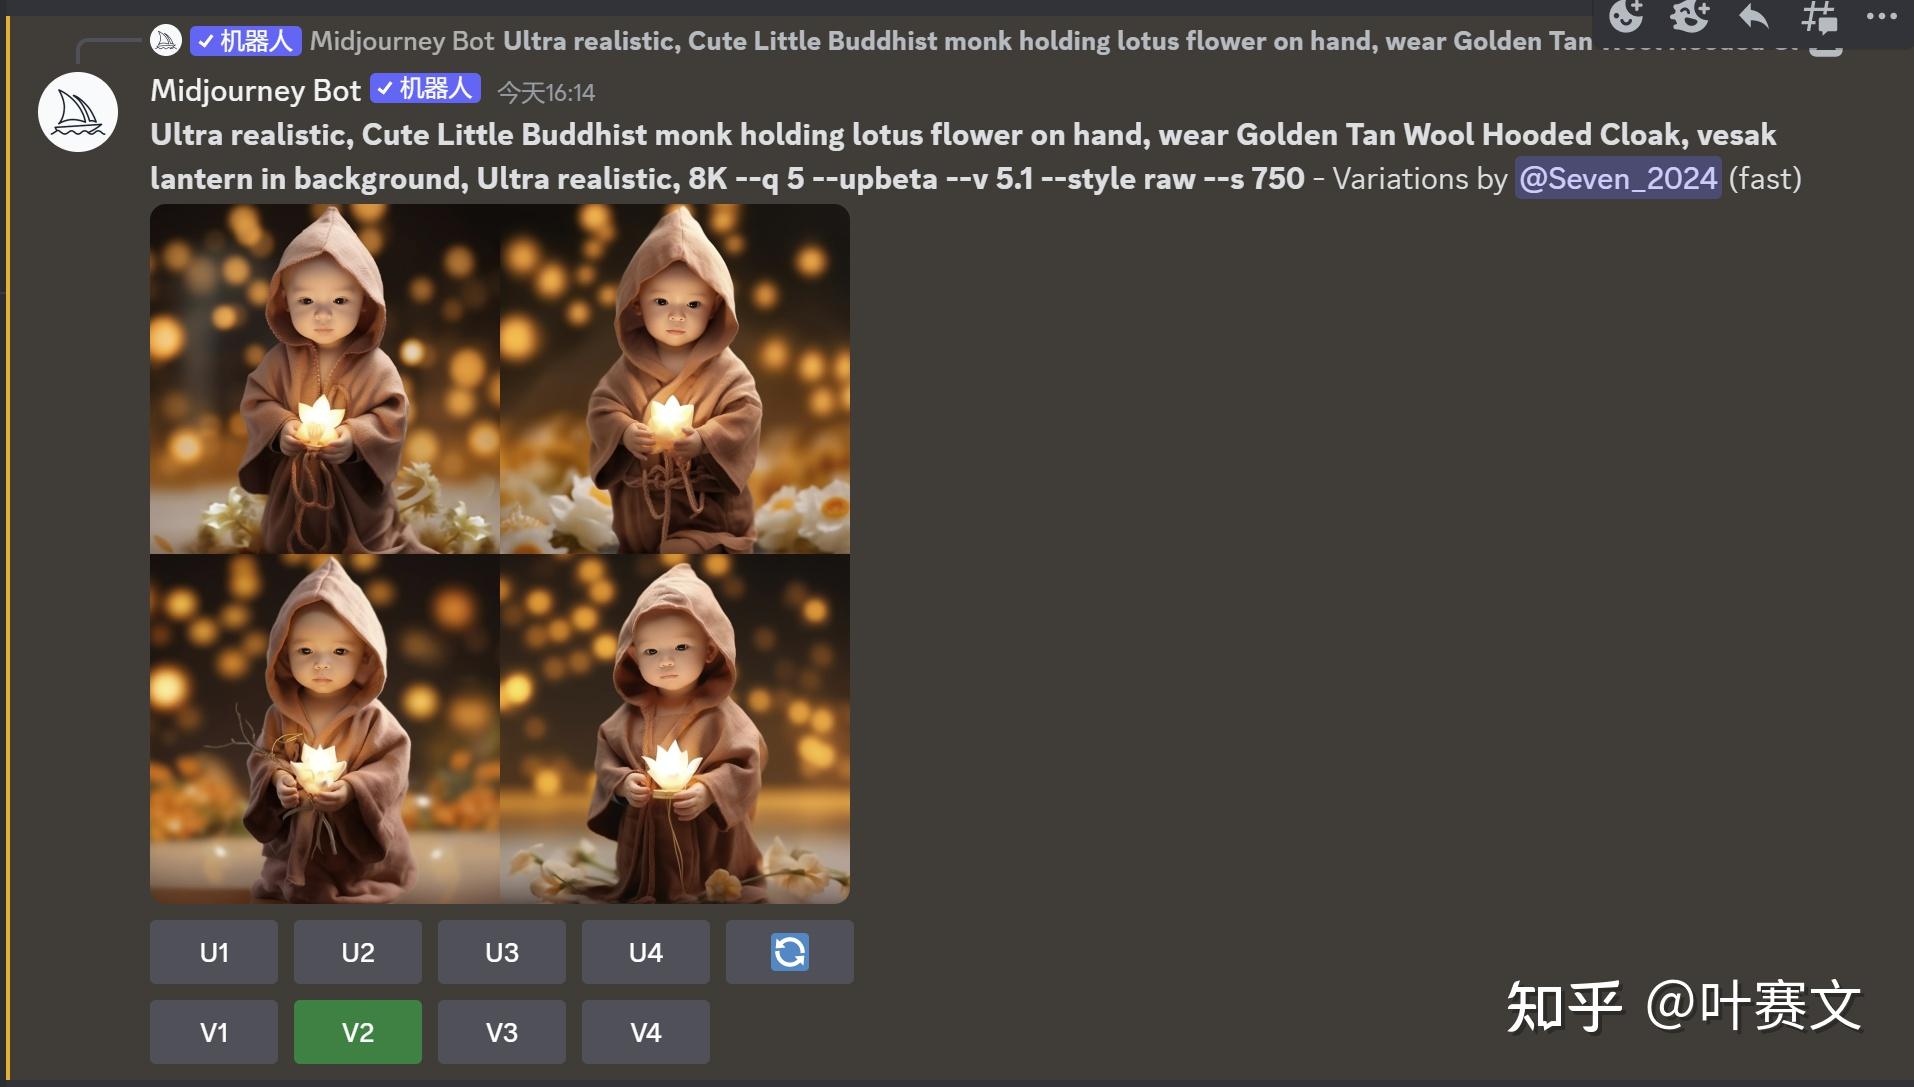The image size is (1914, 1087).
Task: Jump to the replied message preview text
Action: (x=1048, y=41)
